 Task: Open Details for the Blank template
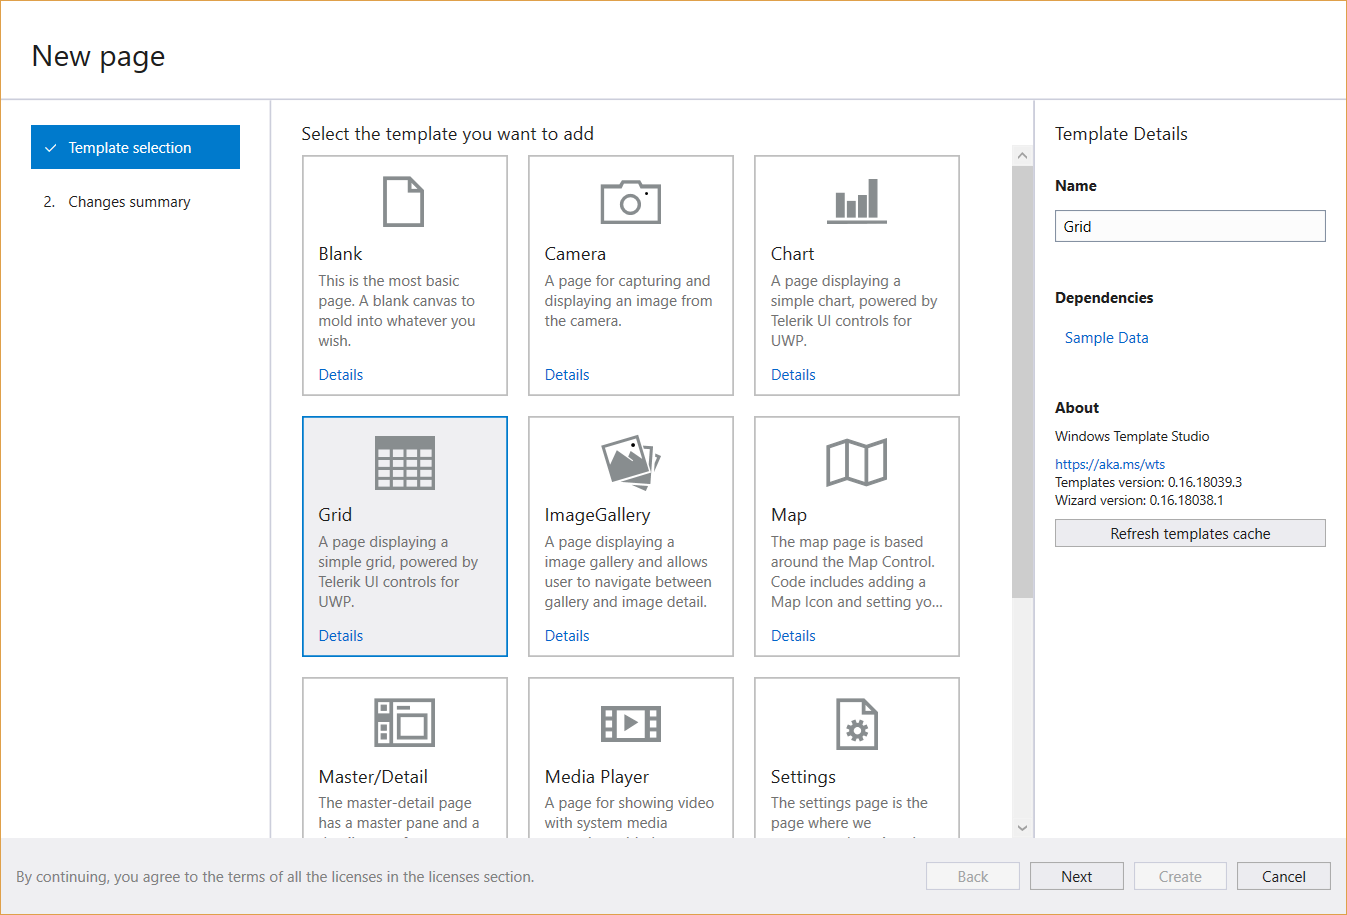tap(340, 374)
